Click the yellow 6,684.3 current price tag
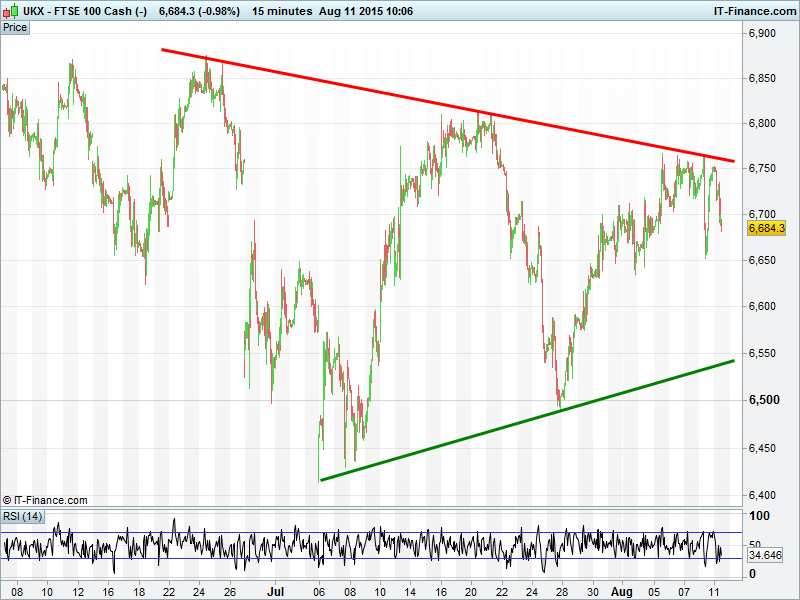Screen dimensions: 800x600 pyautogui.click(x=767, y=228)
